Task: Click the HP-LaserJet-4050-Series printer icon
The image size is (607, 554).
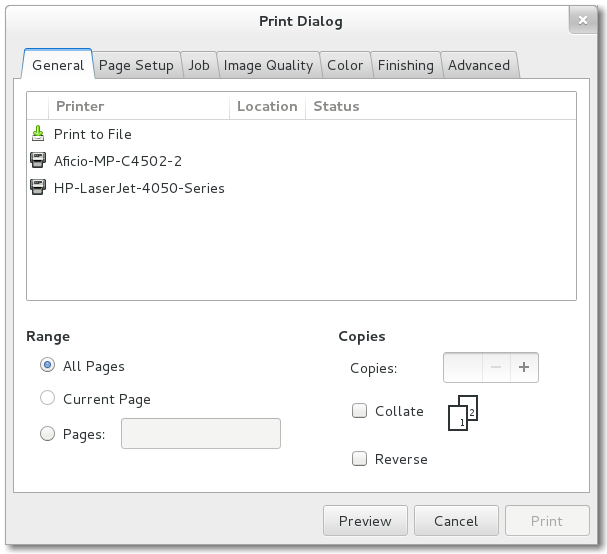Action: coord(38,188)
